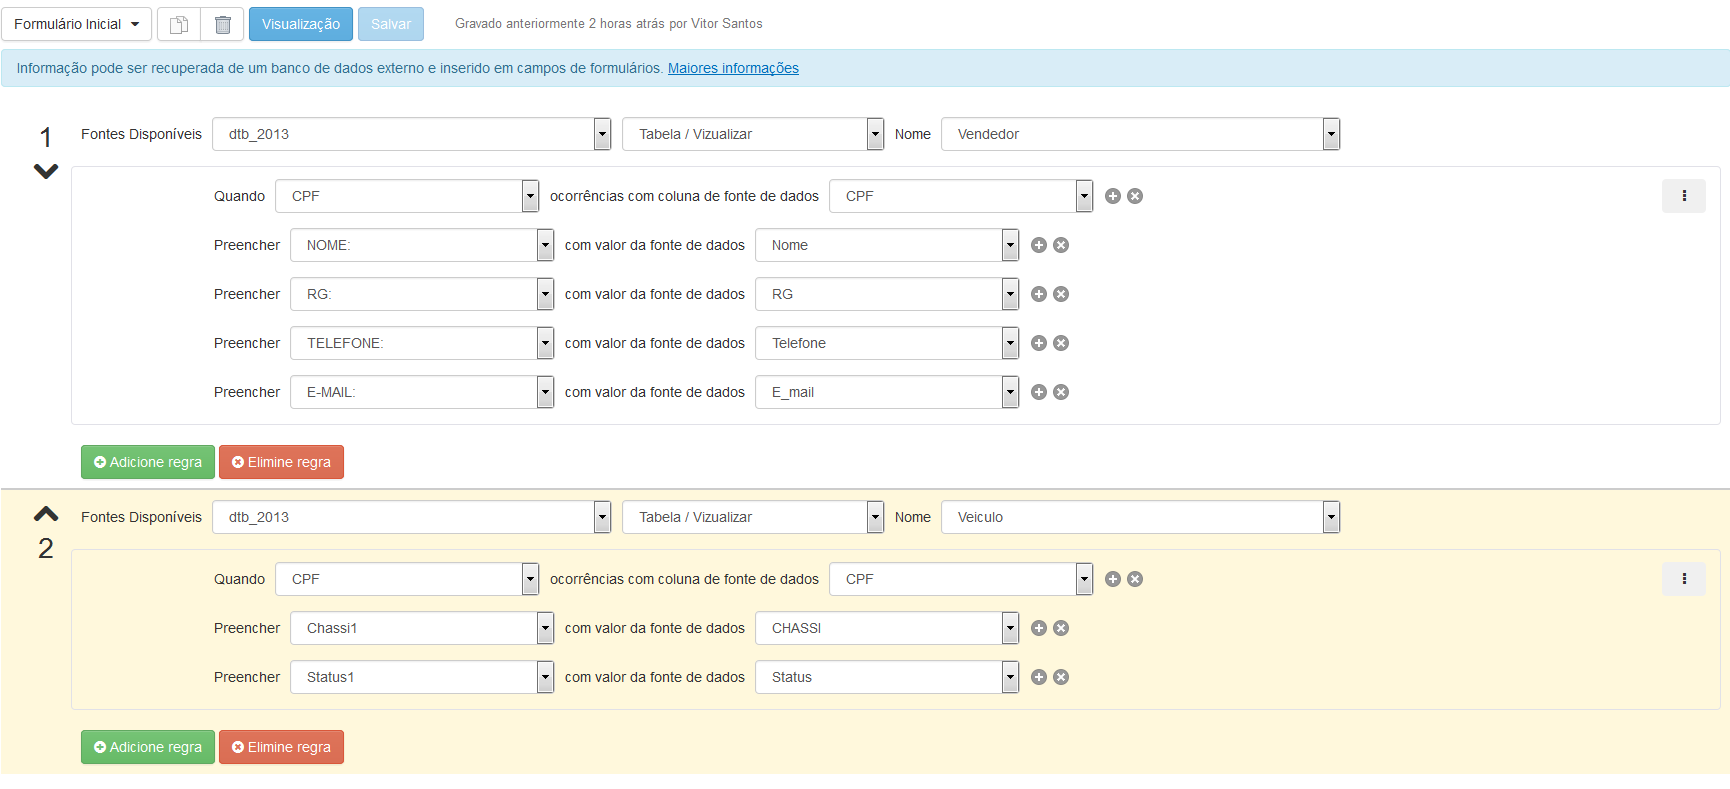This screenshot has height=789, width=1730.
Task: Remove the RG: fill rule row
Action: pos(1061,294)
